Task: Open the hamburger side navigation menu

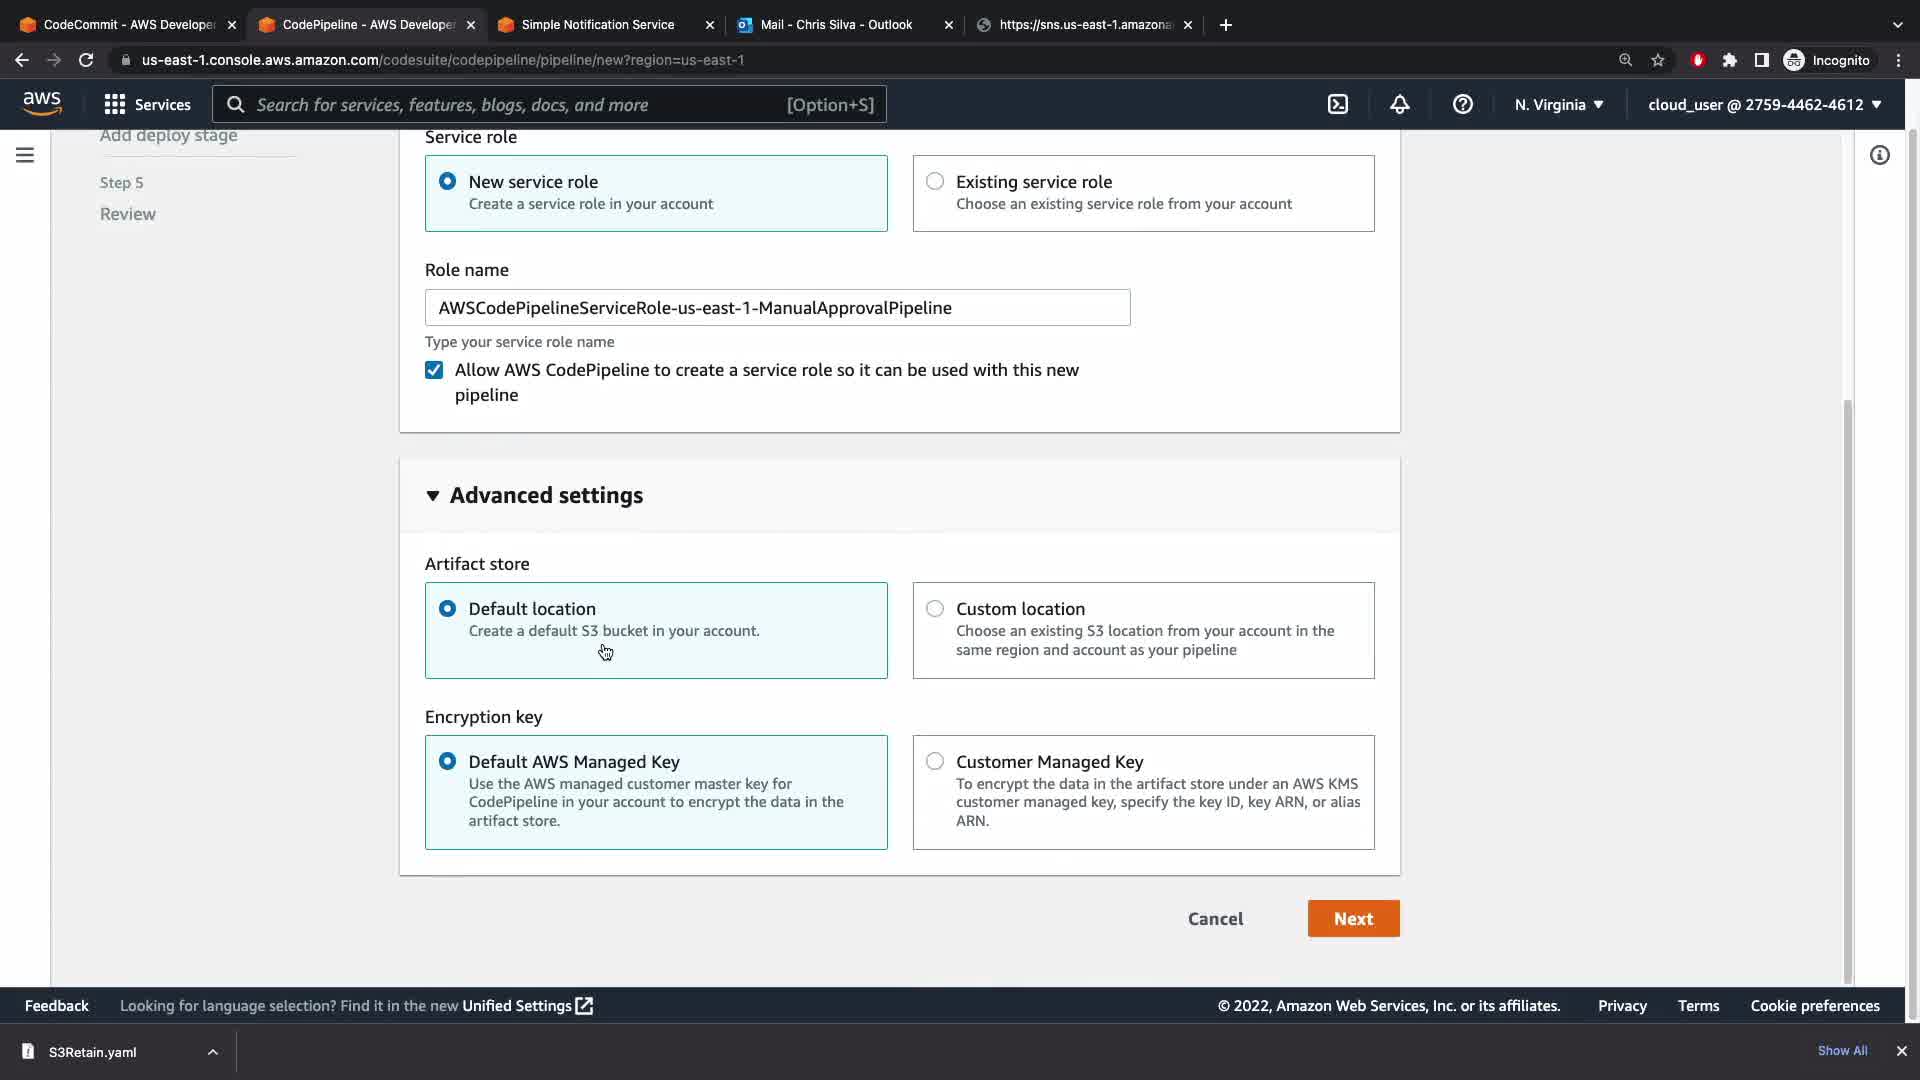Action: 25,155
